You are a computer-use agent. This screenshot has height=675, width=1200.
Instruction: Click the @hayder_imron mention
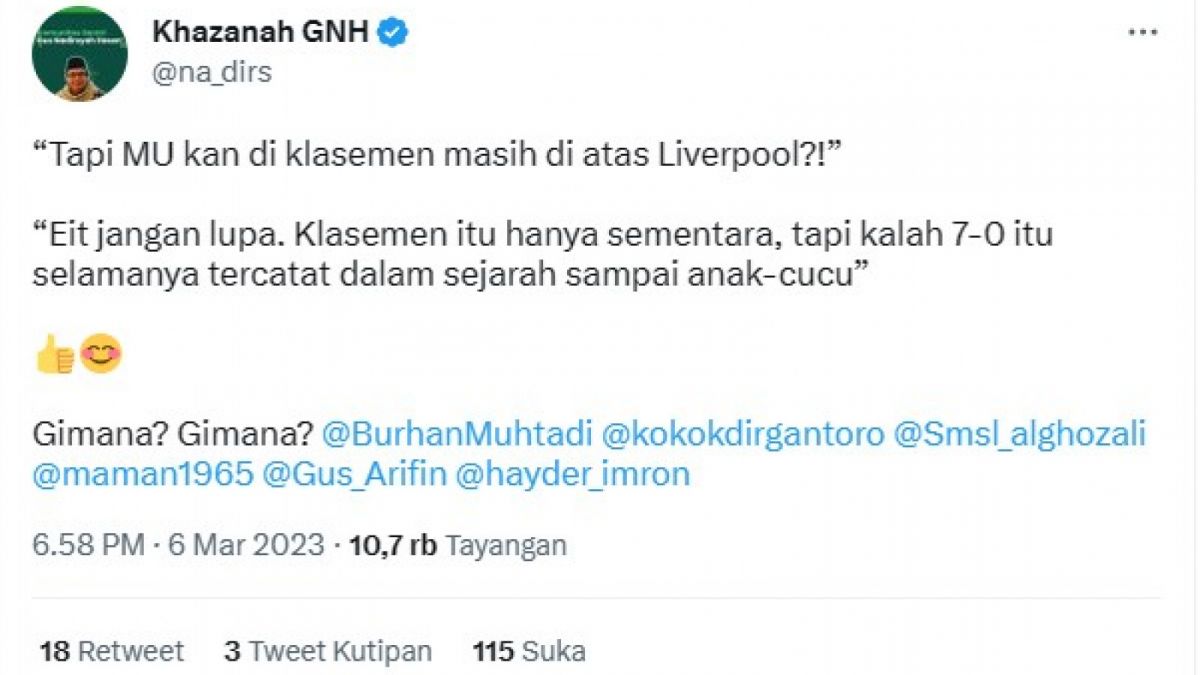(572, 474)
